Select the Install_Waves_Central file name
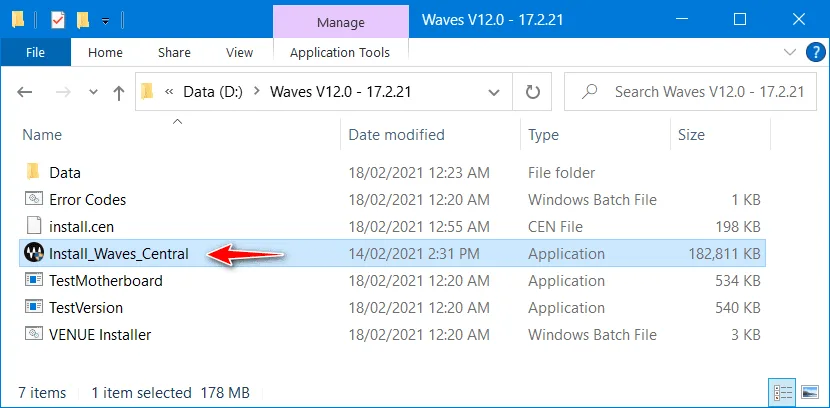The height and width of the screenshot is (408, 830). pyautogui.click(x=119, y=254)
